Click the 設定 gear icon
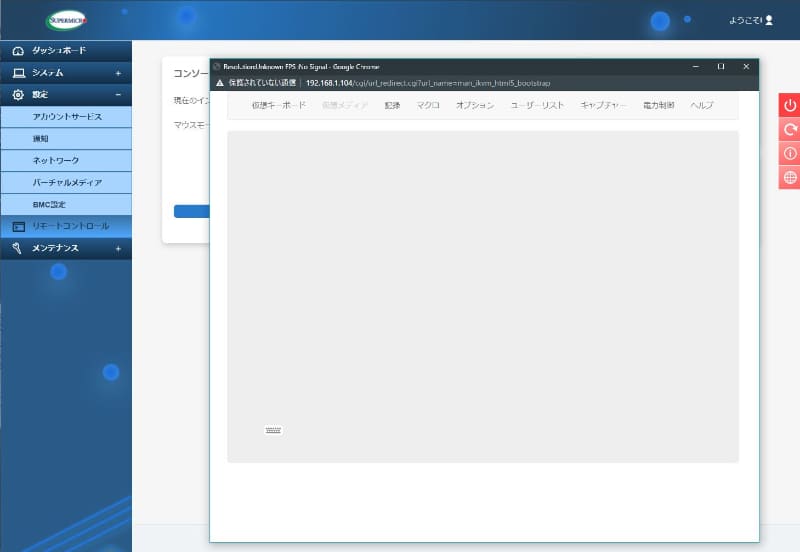This screenshot has width=800, height=552. (x=18, y=95)
